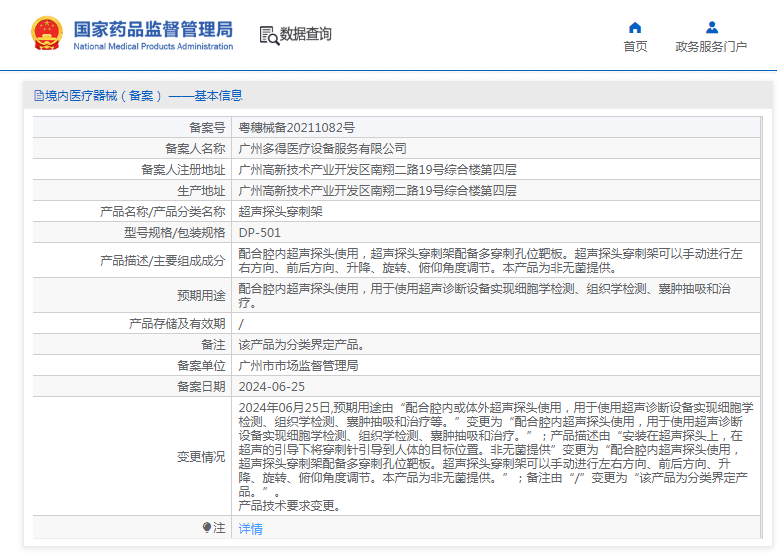The width and height of the screenshot is (777, 555).
Task: Select model value DP-501
Action: [259, 233]
